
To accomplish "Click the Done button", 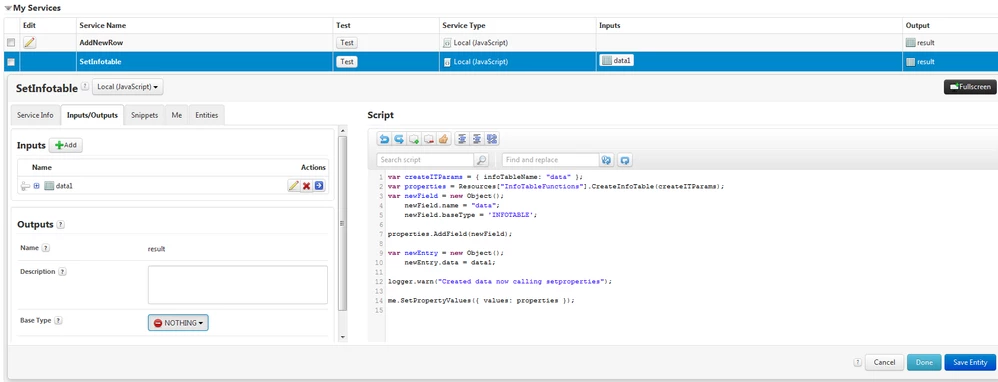I will [924, 362].
